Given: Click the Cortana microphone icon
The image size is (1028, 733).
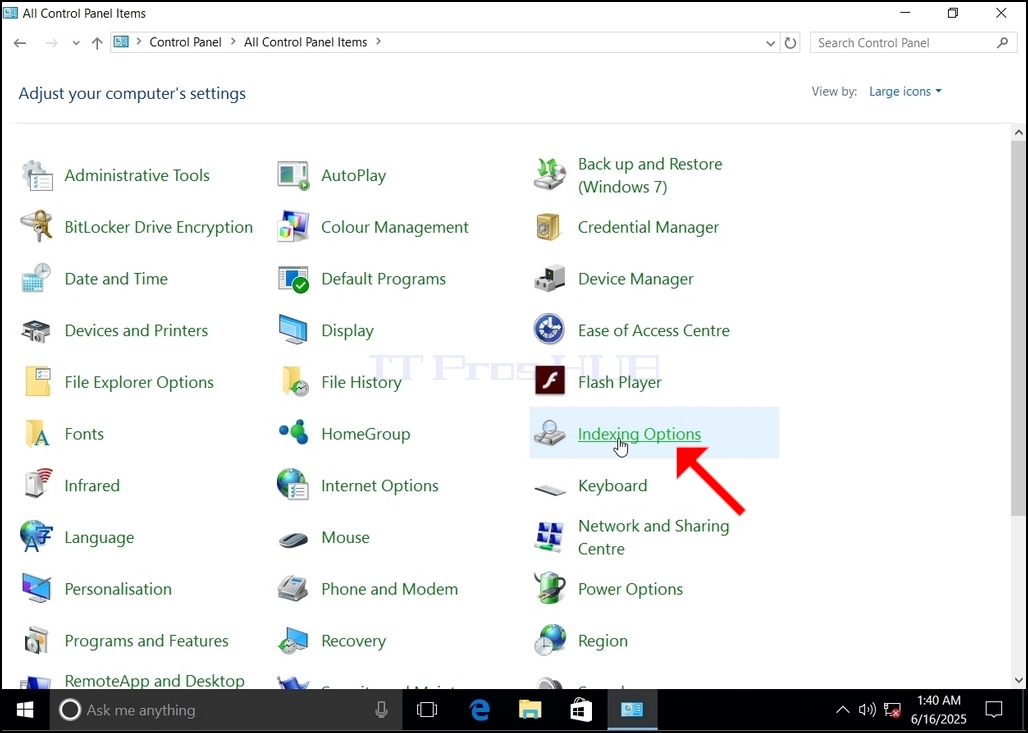Looking at the screenshot, I should tap(381, 709).
